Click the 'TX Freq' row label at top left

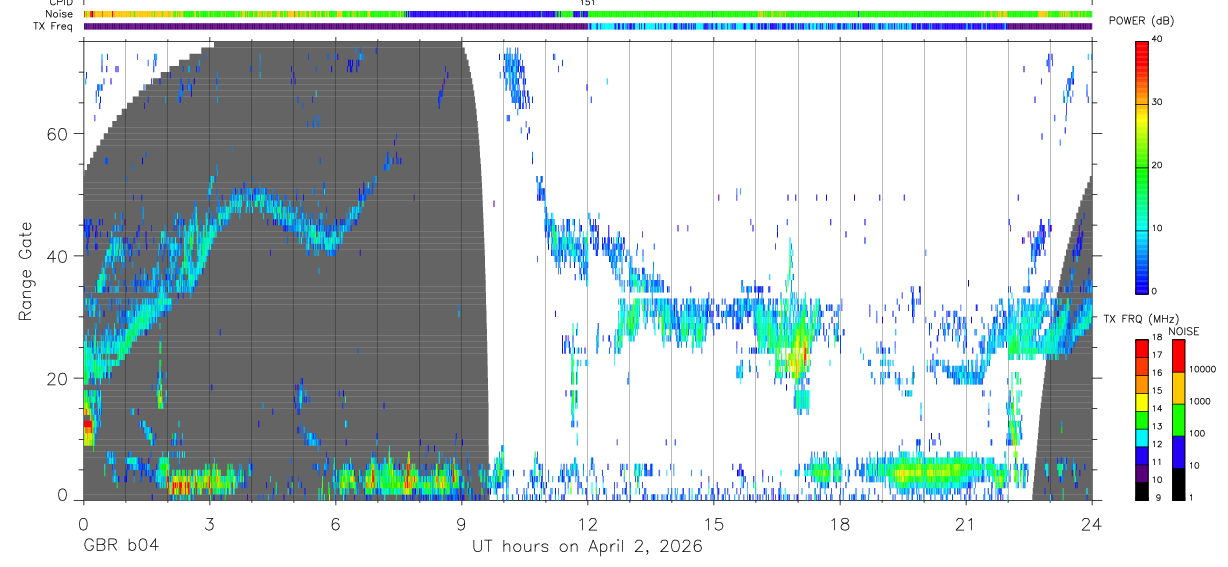tap(54, 26)
